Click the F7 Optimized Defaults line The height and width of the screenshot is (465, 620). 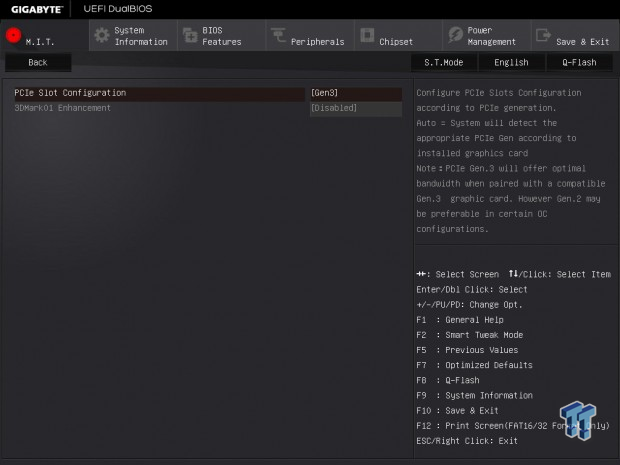click(x=474, y=365)
